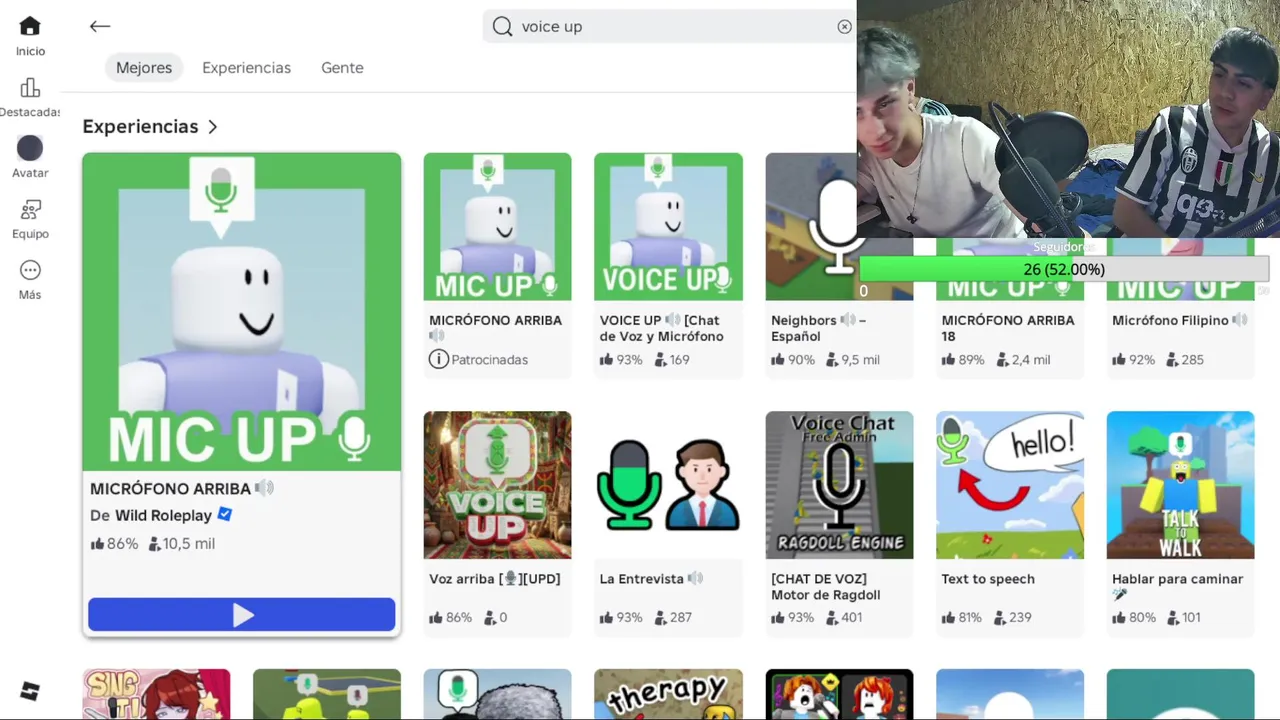Image resolution: width=1280 pixels, height=720 pixels.
Task: Click the Patrocinadas info icon
Action: [x=438, y=359]
